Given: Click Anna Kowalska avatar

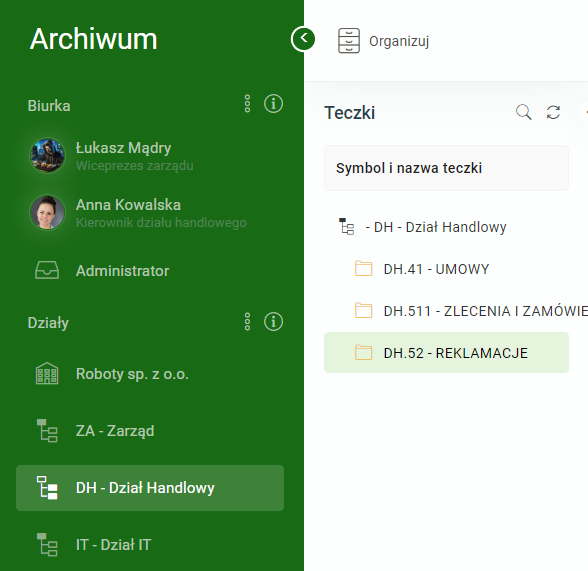Looking at the screenshot, I should tap(47, 212).
